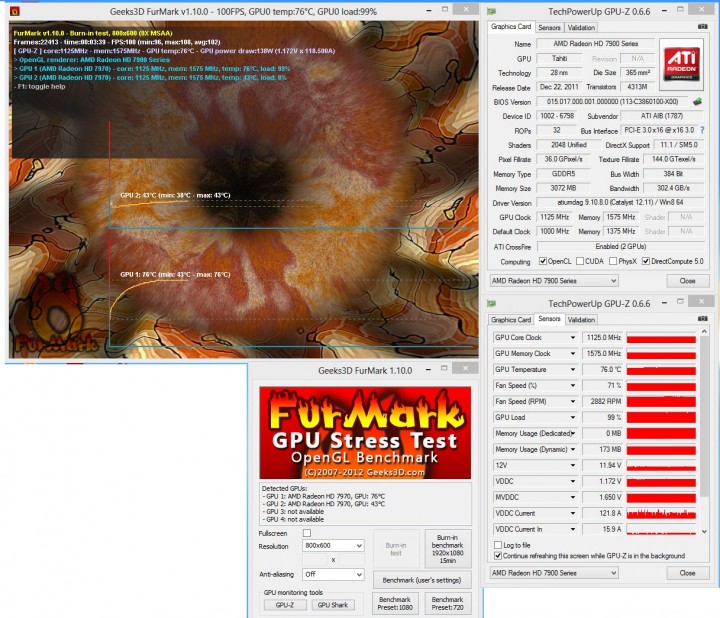Open the Fan Speed (%) sensor dropdown arrow
Image resolution: width=720 pixels, height=618 pixels.
[573, 386]
